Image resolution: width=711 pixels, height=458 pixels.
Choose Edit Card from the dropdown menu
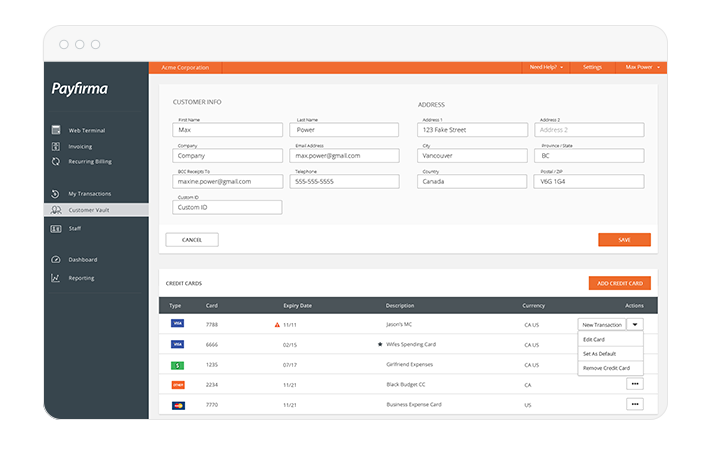[x=610, y=339]
